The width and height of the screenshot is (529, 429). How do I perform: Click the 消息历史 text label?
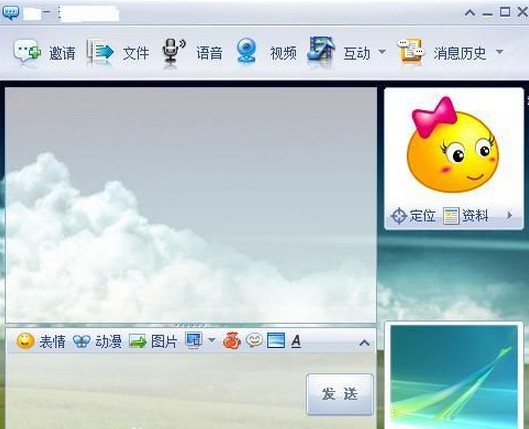pyautogui.click(x=460, y=53)
